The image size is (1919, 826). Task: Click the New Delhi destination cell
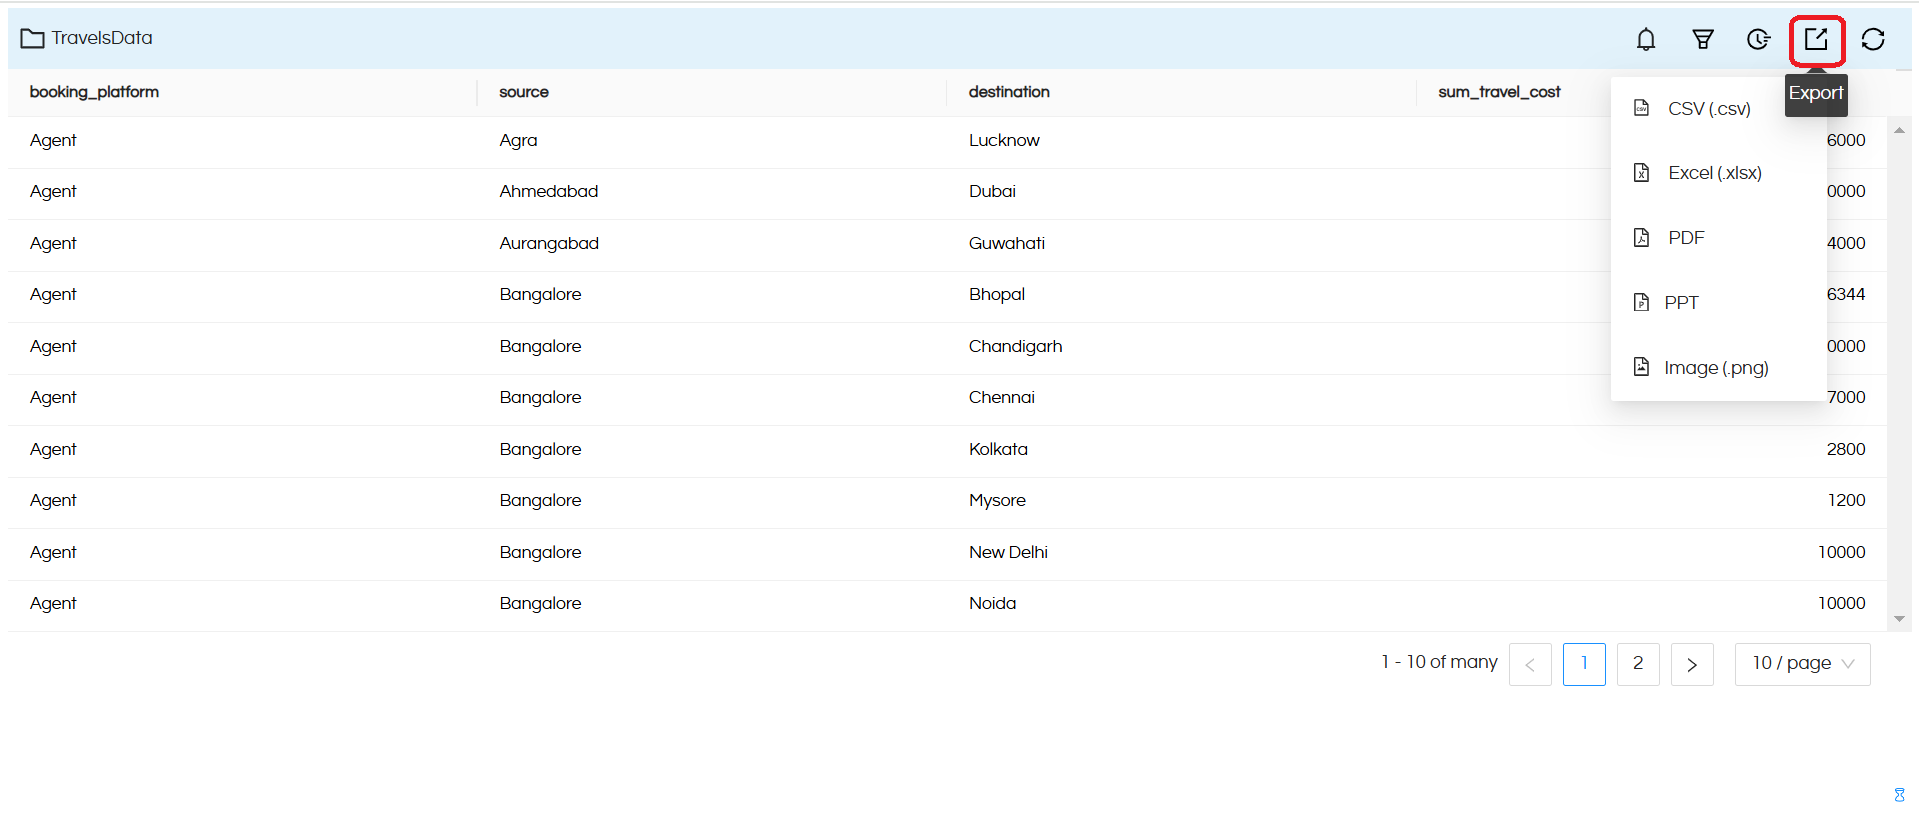point(1008,552)
